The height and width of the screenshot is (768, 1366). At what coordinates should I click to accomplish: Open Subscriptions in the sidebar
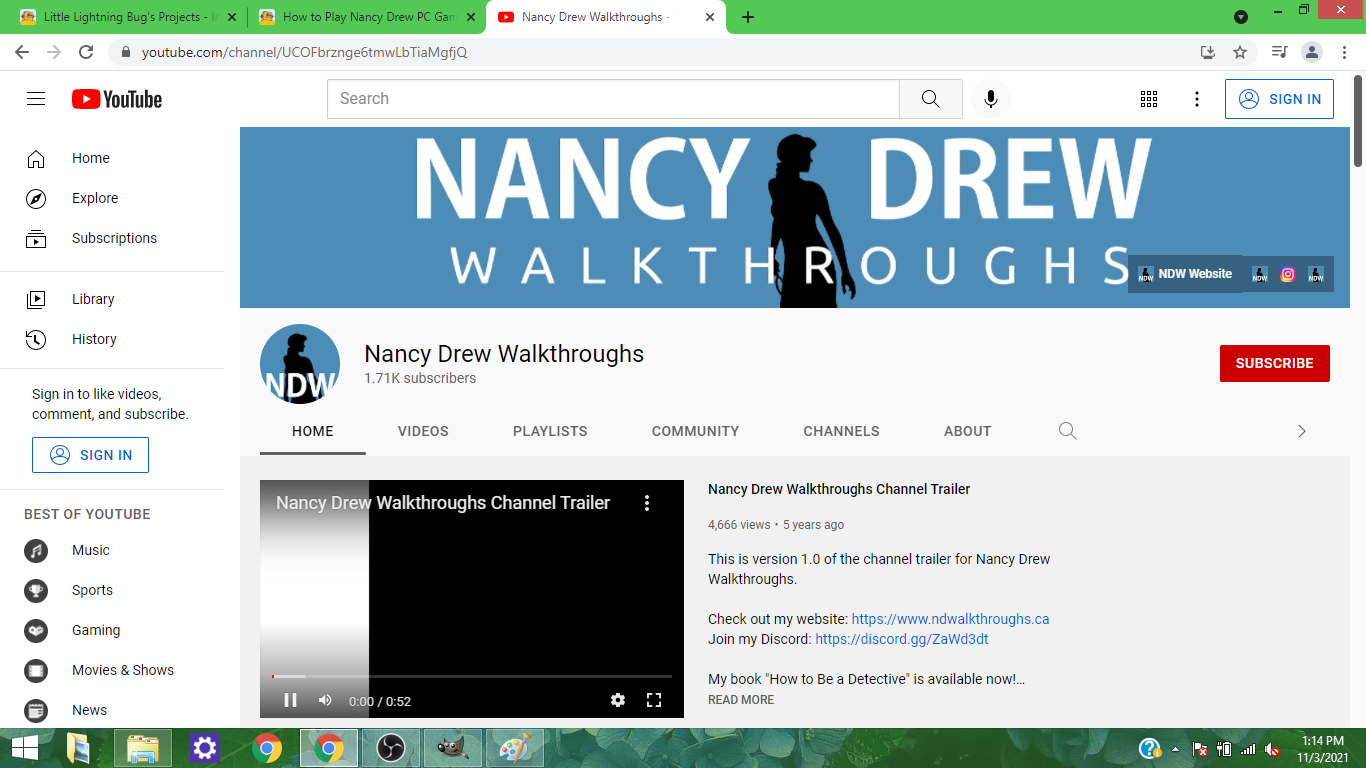click(x=112, y=238)
